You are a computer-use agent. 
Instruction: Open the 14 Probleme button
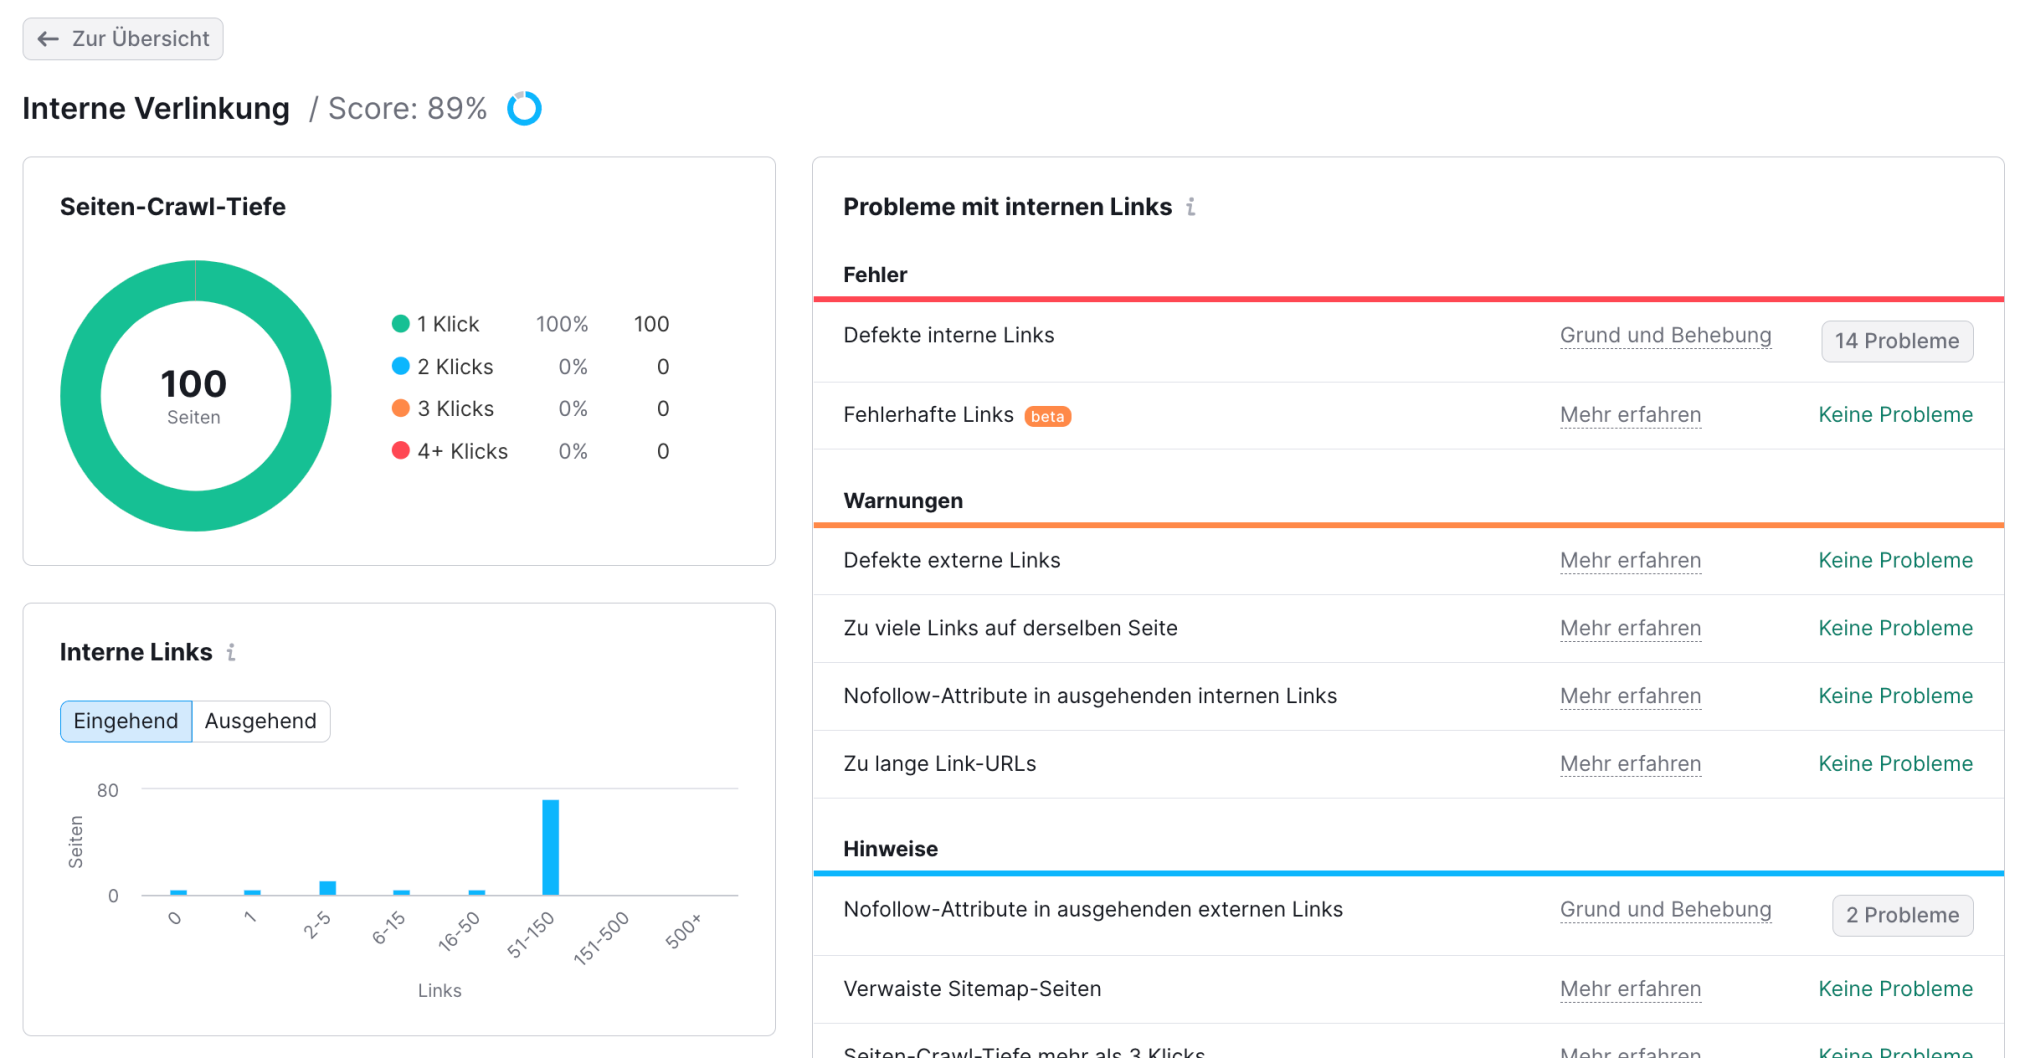(1896, 341)
